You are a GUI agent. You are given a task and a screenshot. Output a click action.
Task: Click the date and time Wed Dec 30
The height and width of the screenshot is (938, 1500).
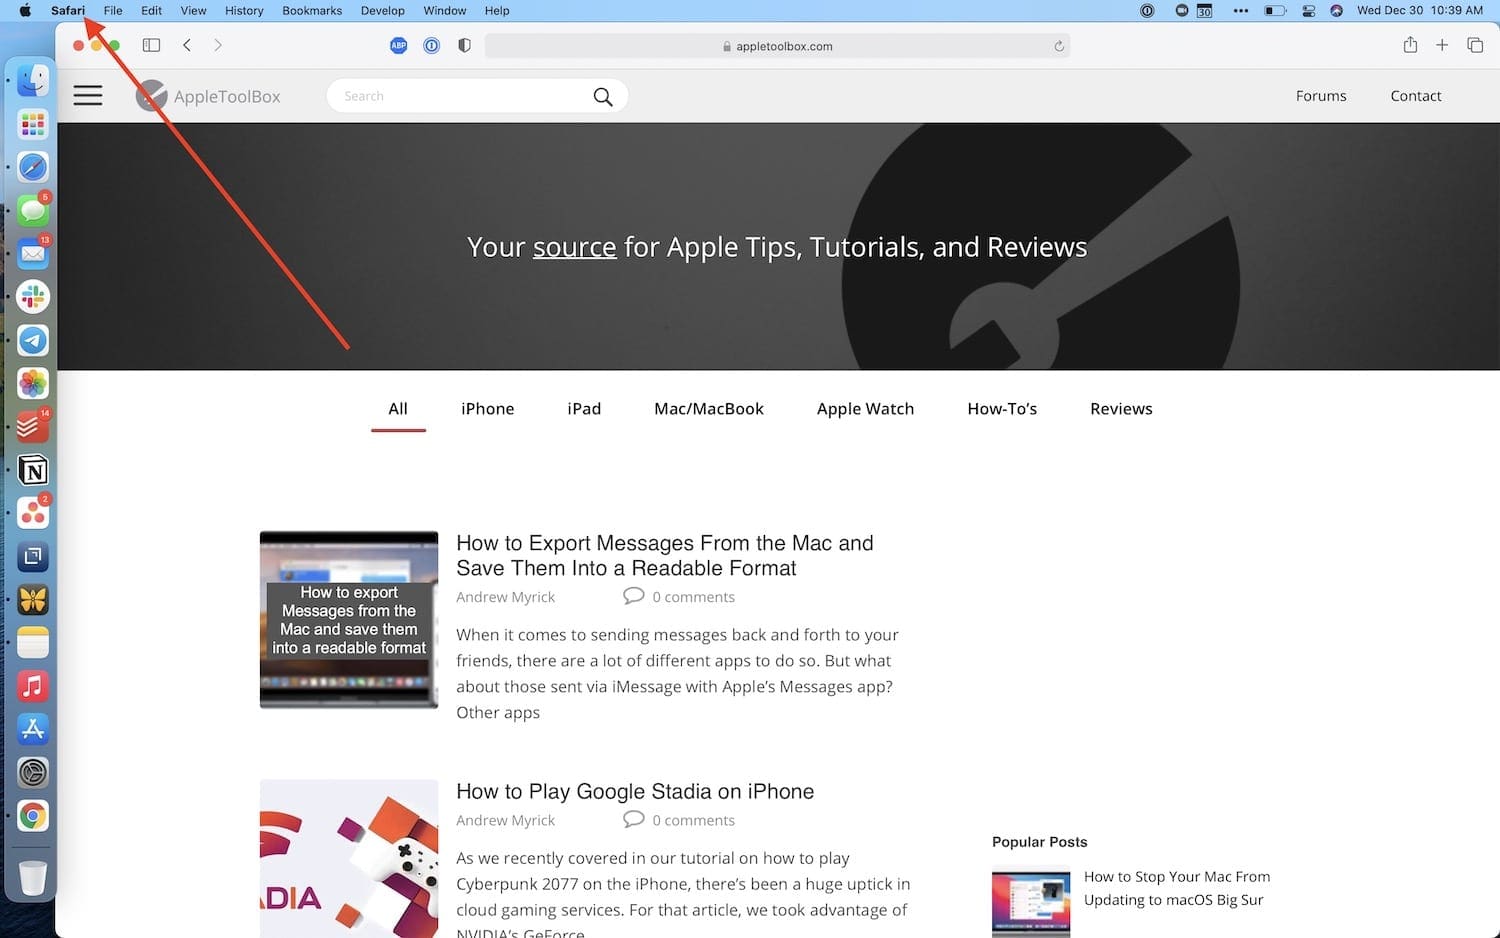point(1420,11)
